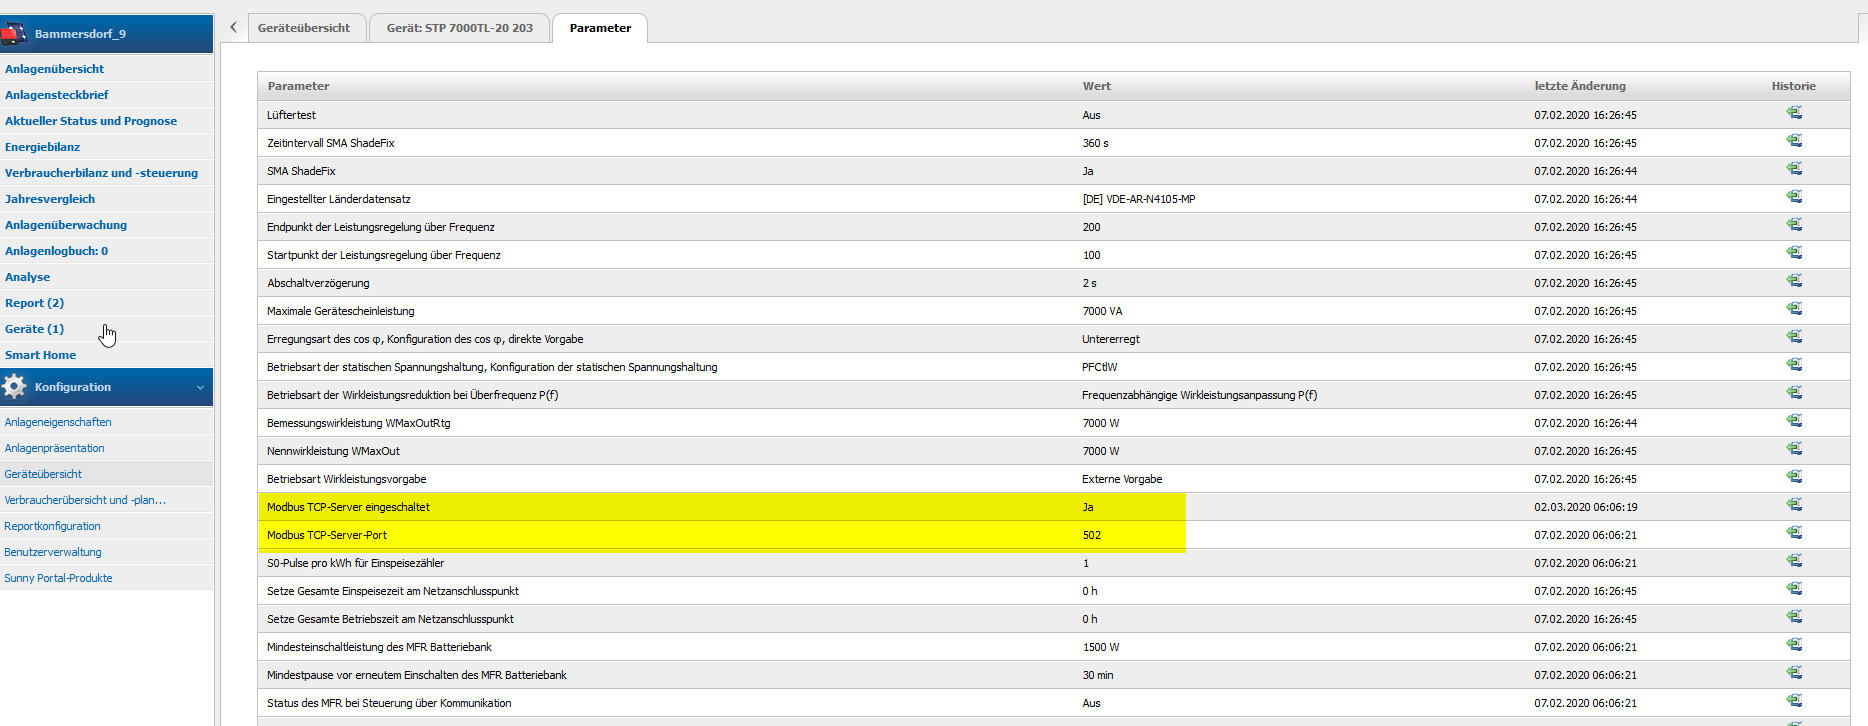Click the Untererregt value
The image size is (1868, 726).
(1111, 339)
